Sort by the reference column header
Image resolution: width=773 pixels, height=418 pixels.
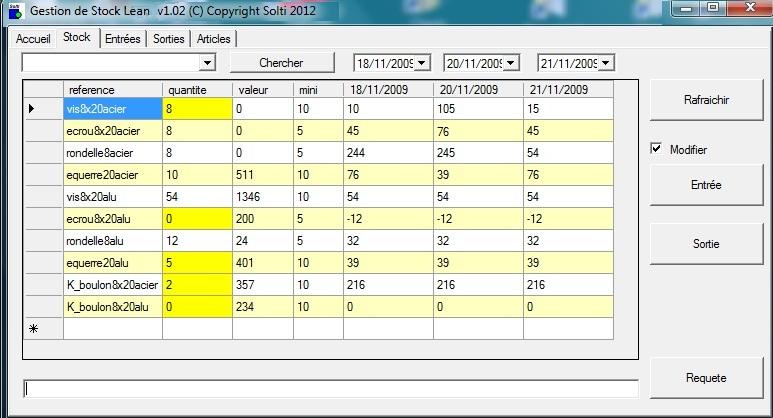tap(113, 90)
